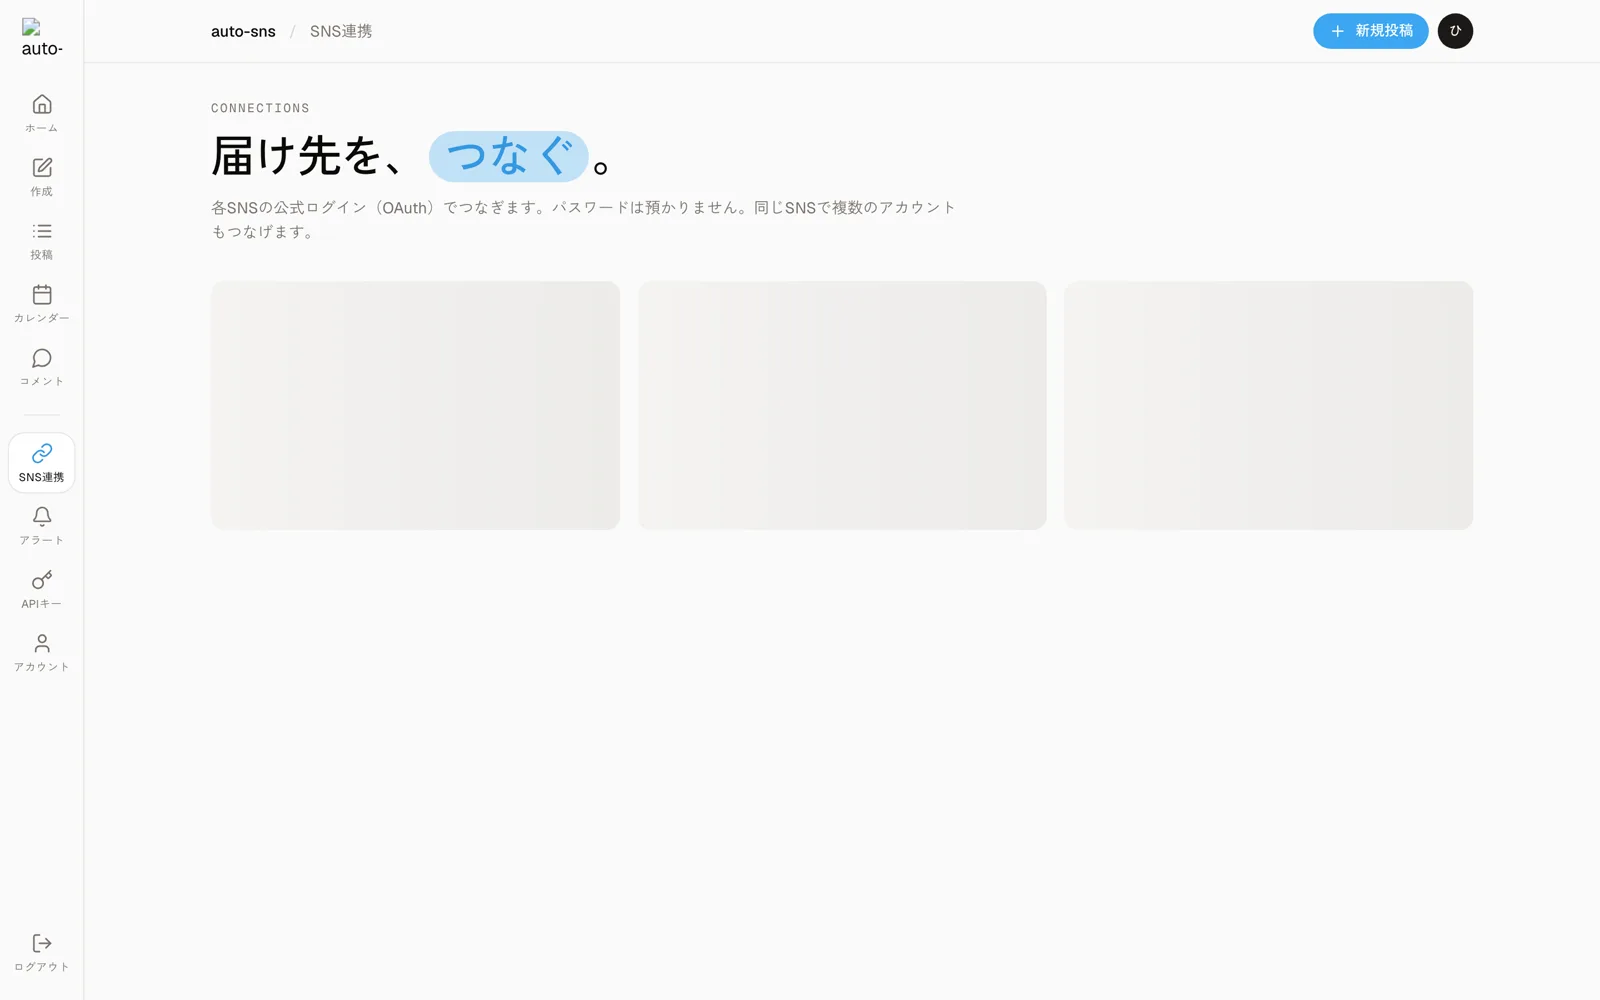1600x1000 pixels.
Task: Click the user avatar ひ
Action: (x=1455, y=31)
